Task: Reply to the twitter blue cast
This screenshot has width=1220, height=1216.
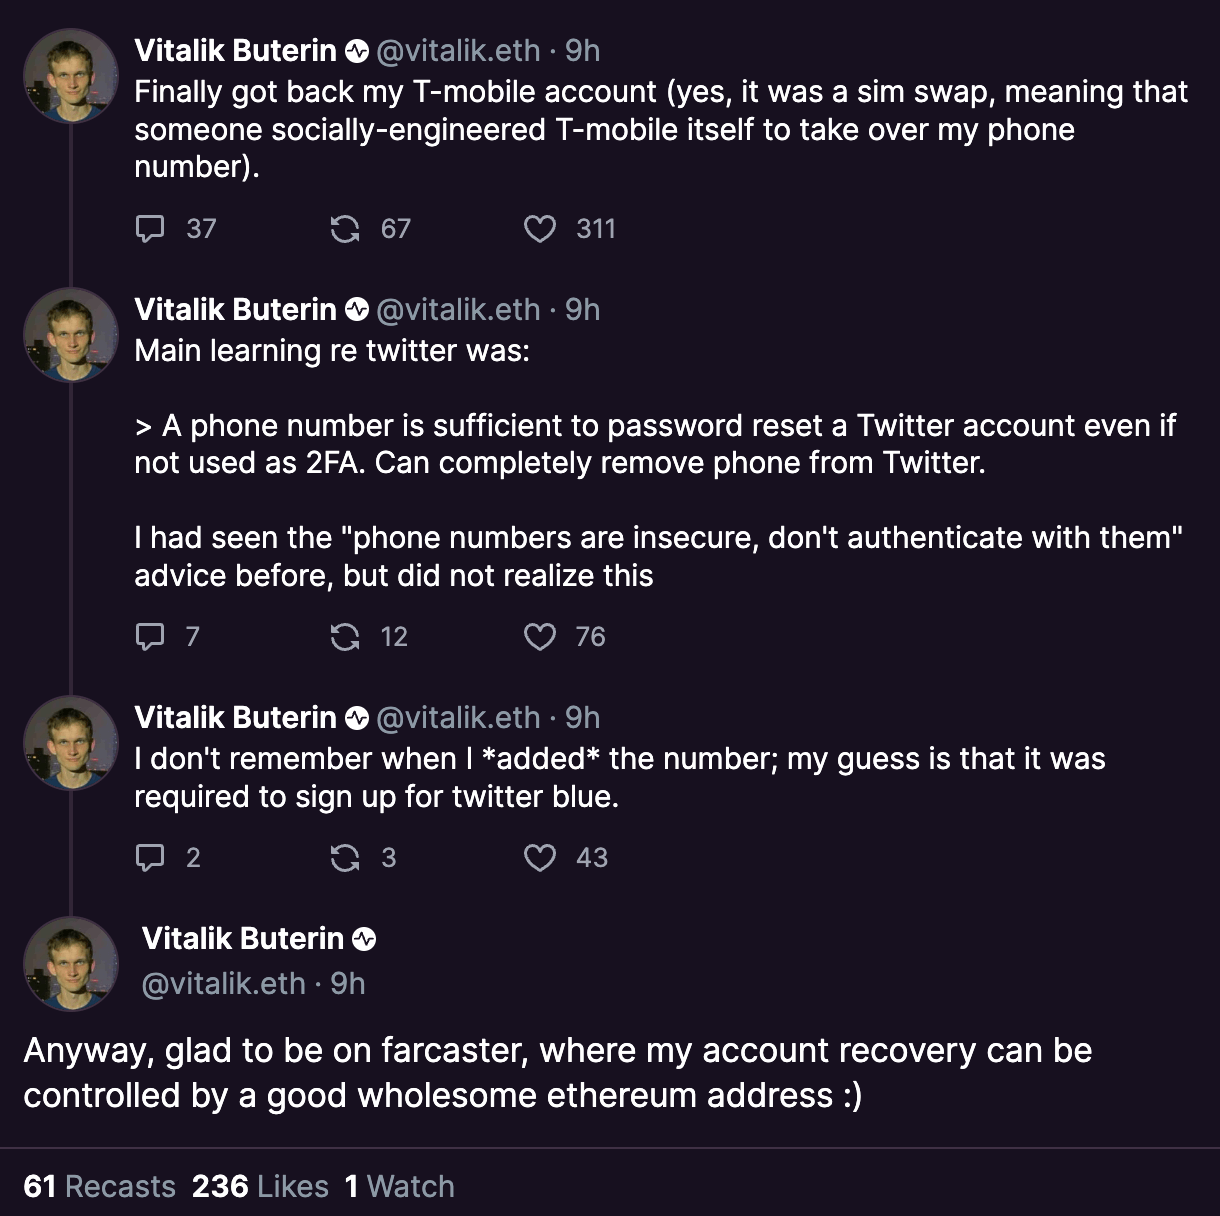Action: pyautogui.click(x=150, y=858)
